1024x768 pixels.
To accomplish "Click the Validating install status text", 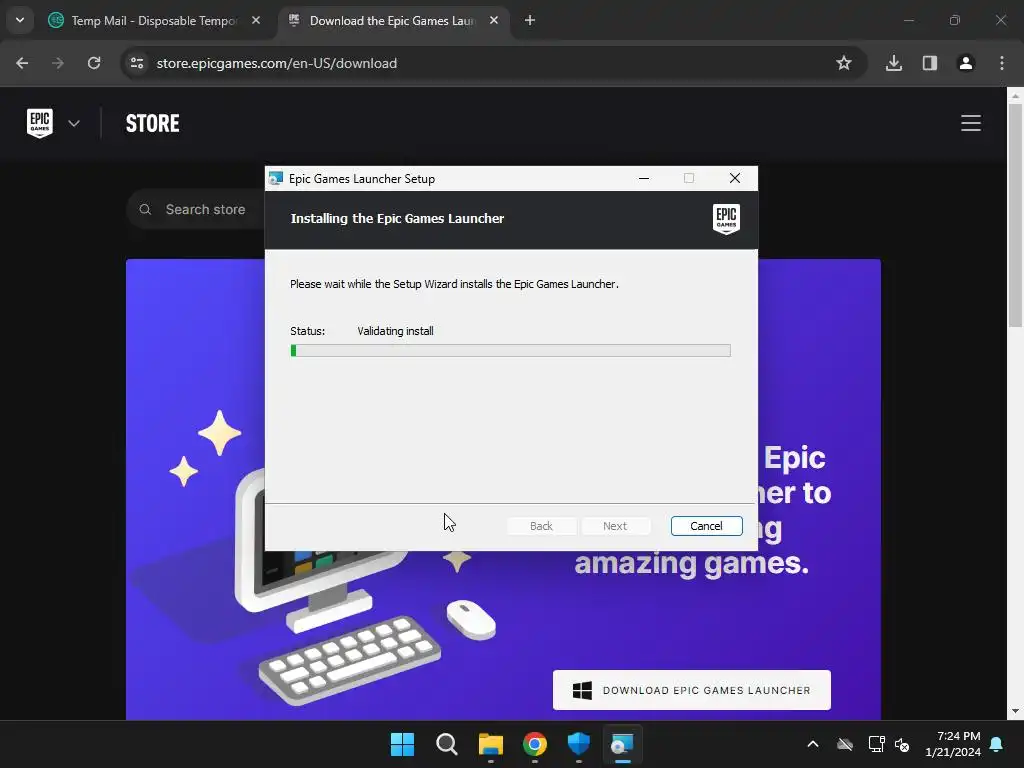I will tap(395, 331).
